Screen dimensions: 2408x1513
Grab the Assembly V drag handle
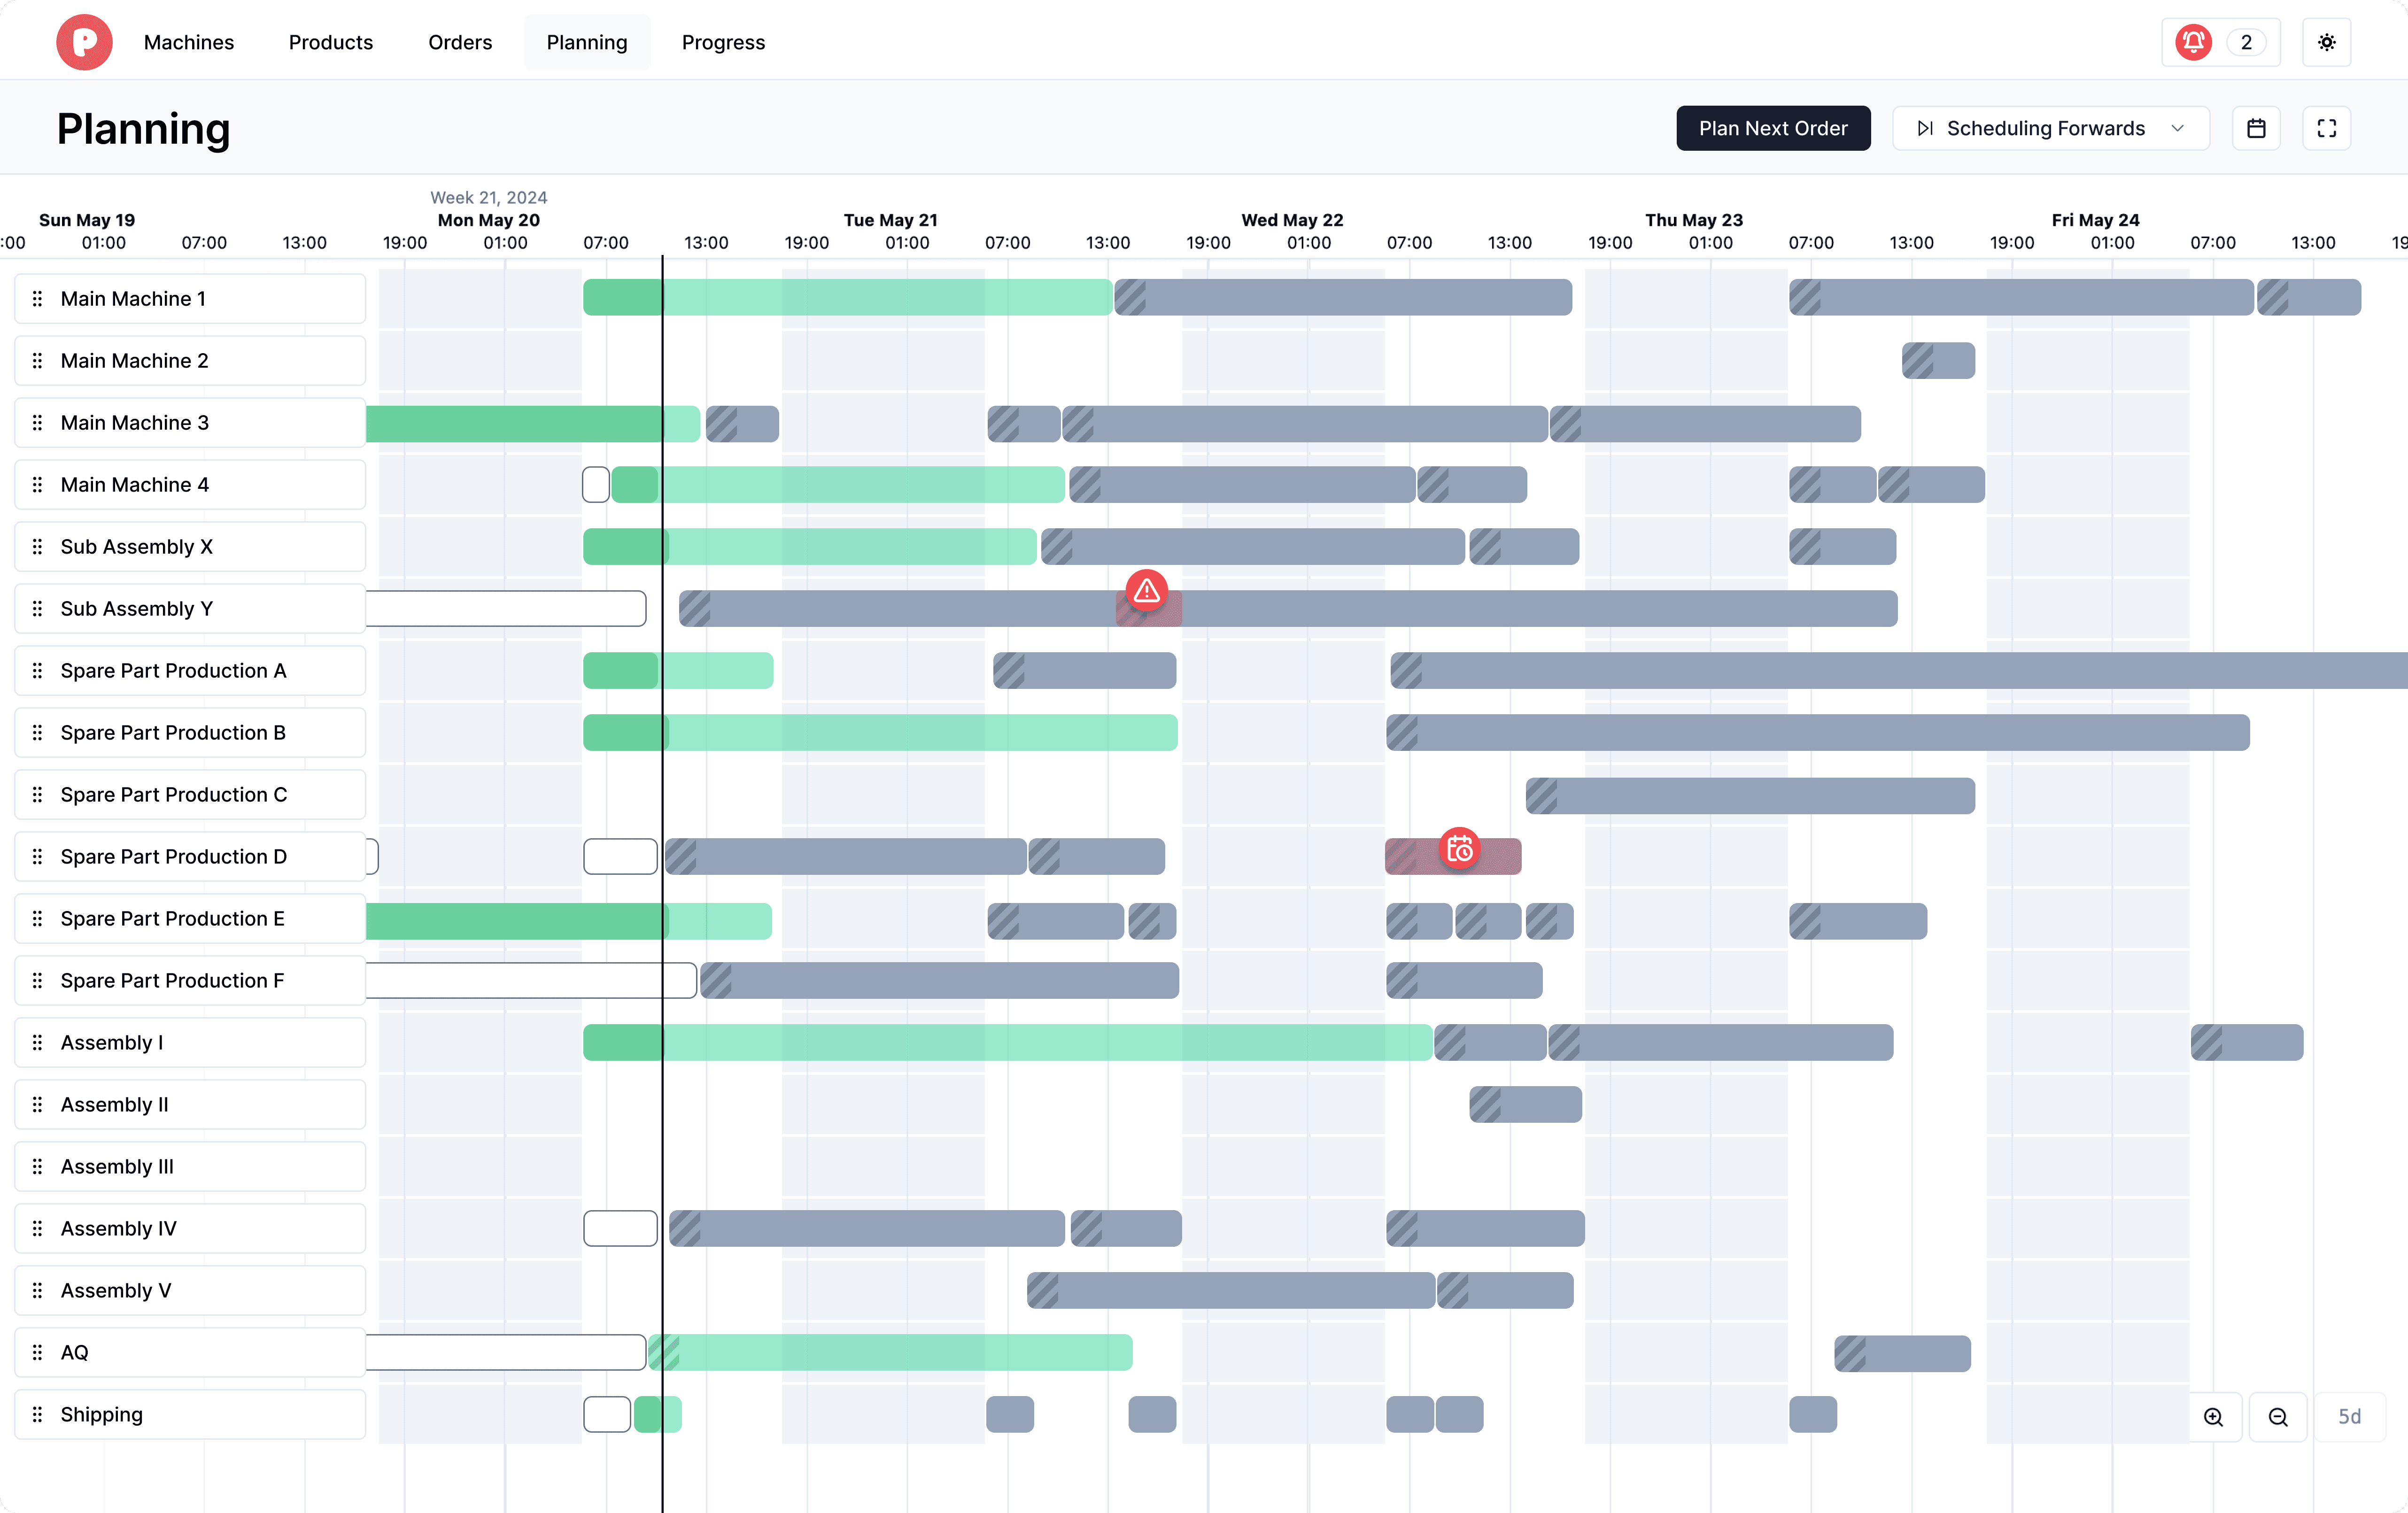click(38, 1291)
